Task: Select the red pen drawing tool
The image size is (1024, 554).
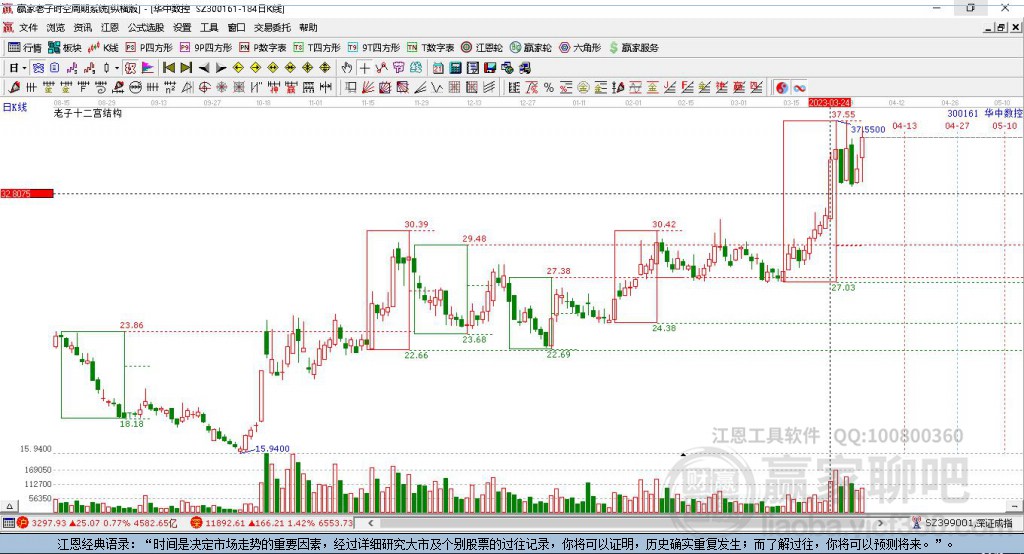Action: (14, 87)
